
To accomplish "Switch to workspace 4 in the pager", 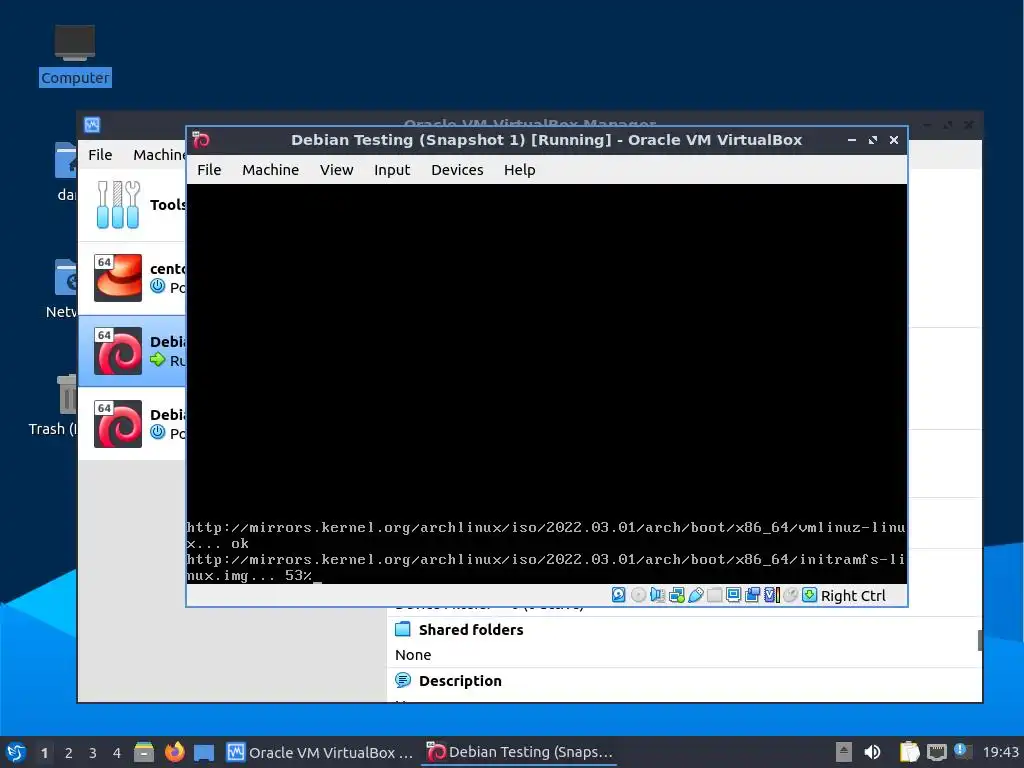I will (117, 753).
